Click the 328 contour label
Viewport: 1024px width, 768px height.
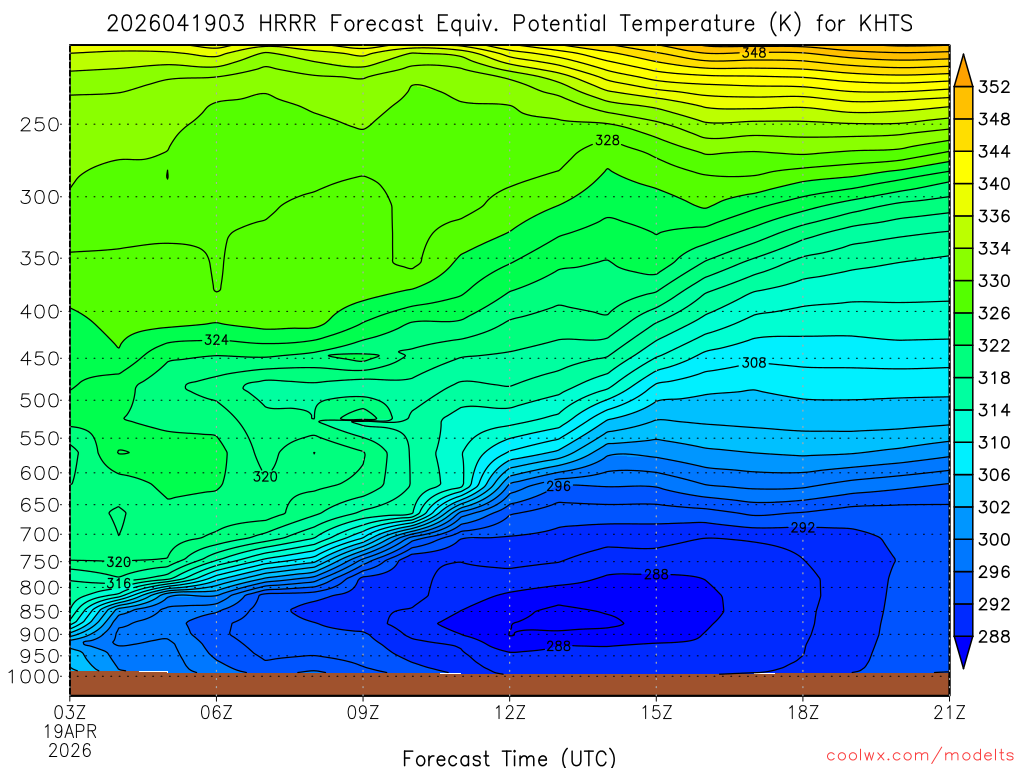607,140
